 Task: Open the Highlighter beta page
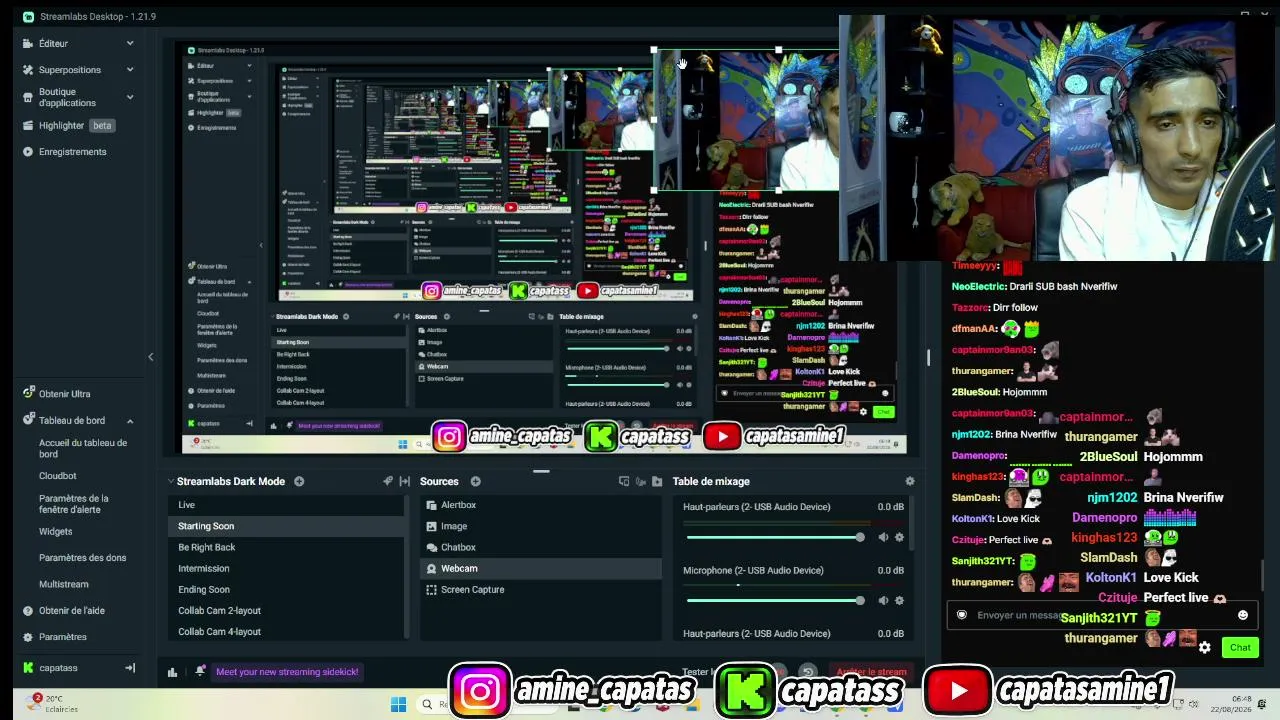pyautogui.click(x=76, y=125)
